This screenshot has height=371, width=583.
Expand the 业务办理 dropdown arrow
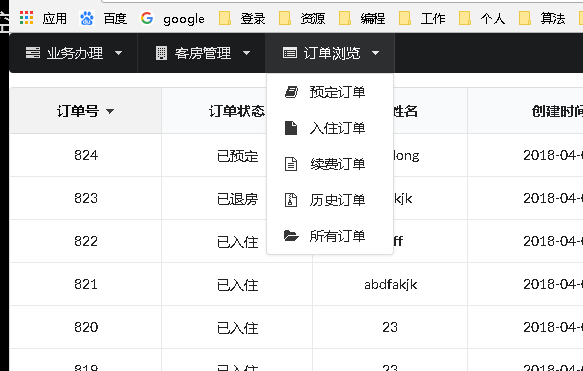[x=119, y=53]
